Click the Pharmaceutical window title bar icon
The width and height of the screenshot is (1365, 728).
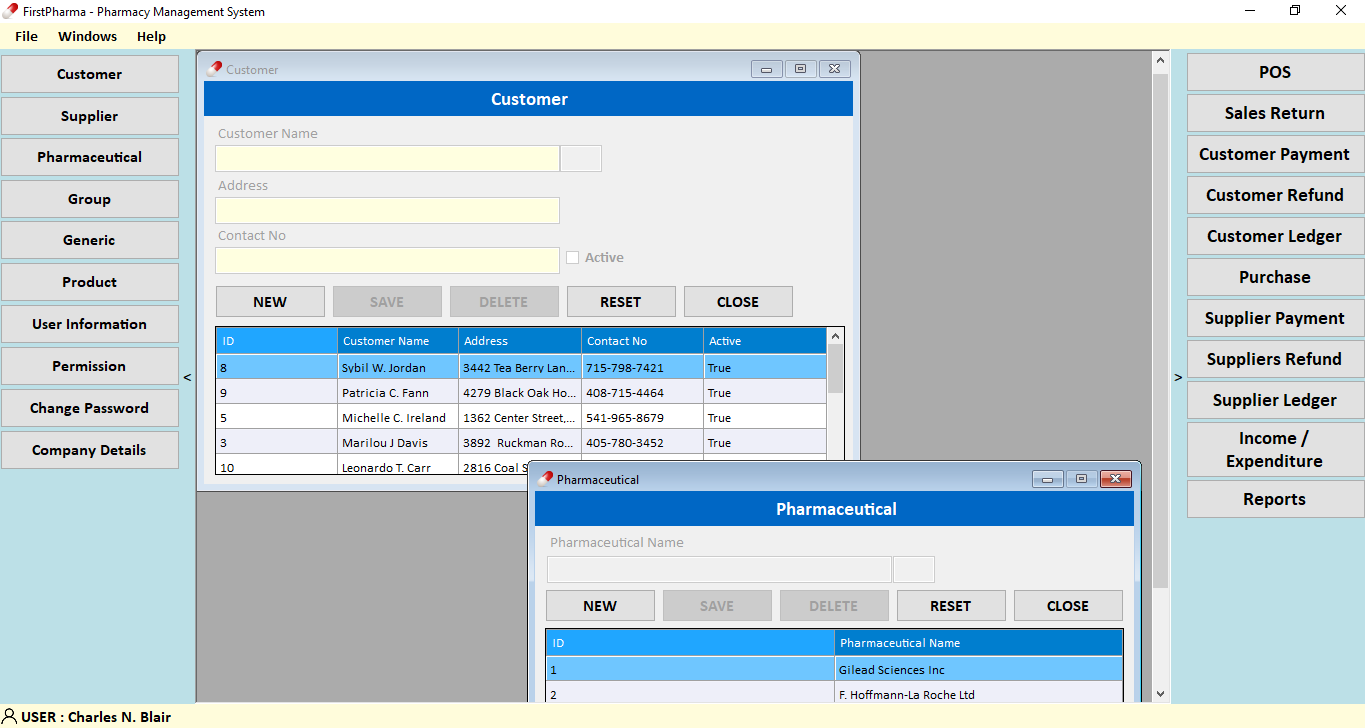543,479
